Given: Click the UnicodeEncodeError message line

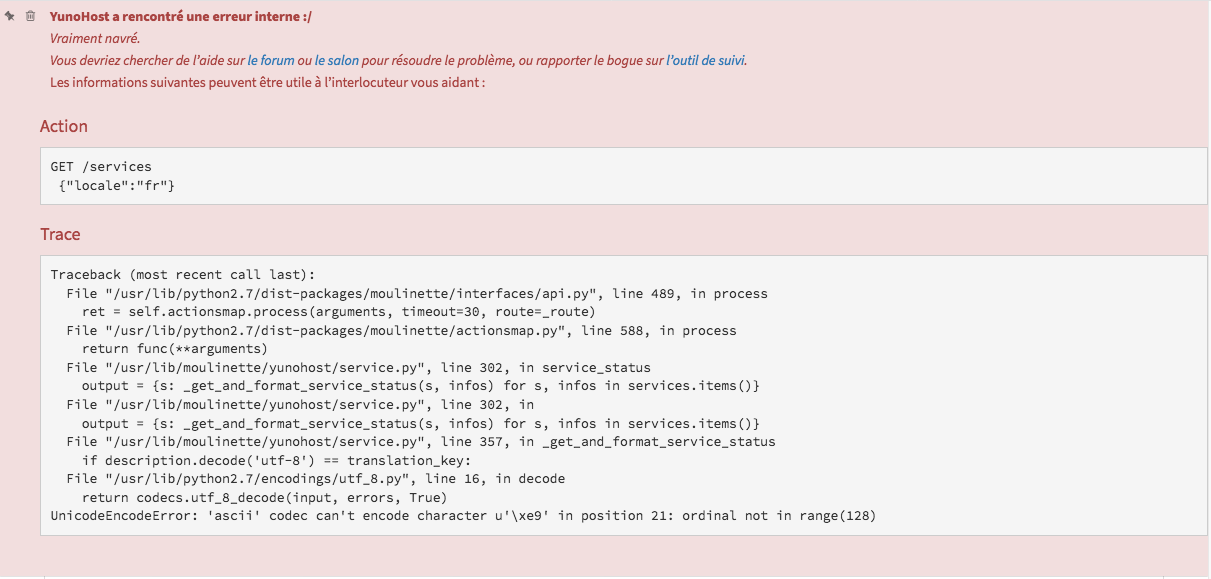Looking at the screenshot, I should 464,516.
